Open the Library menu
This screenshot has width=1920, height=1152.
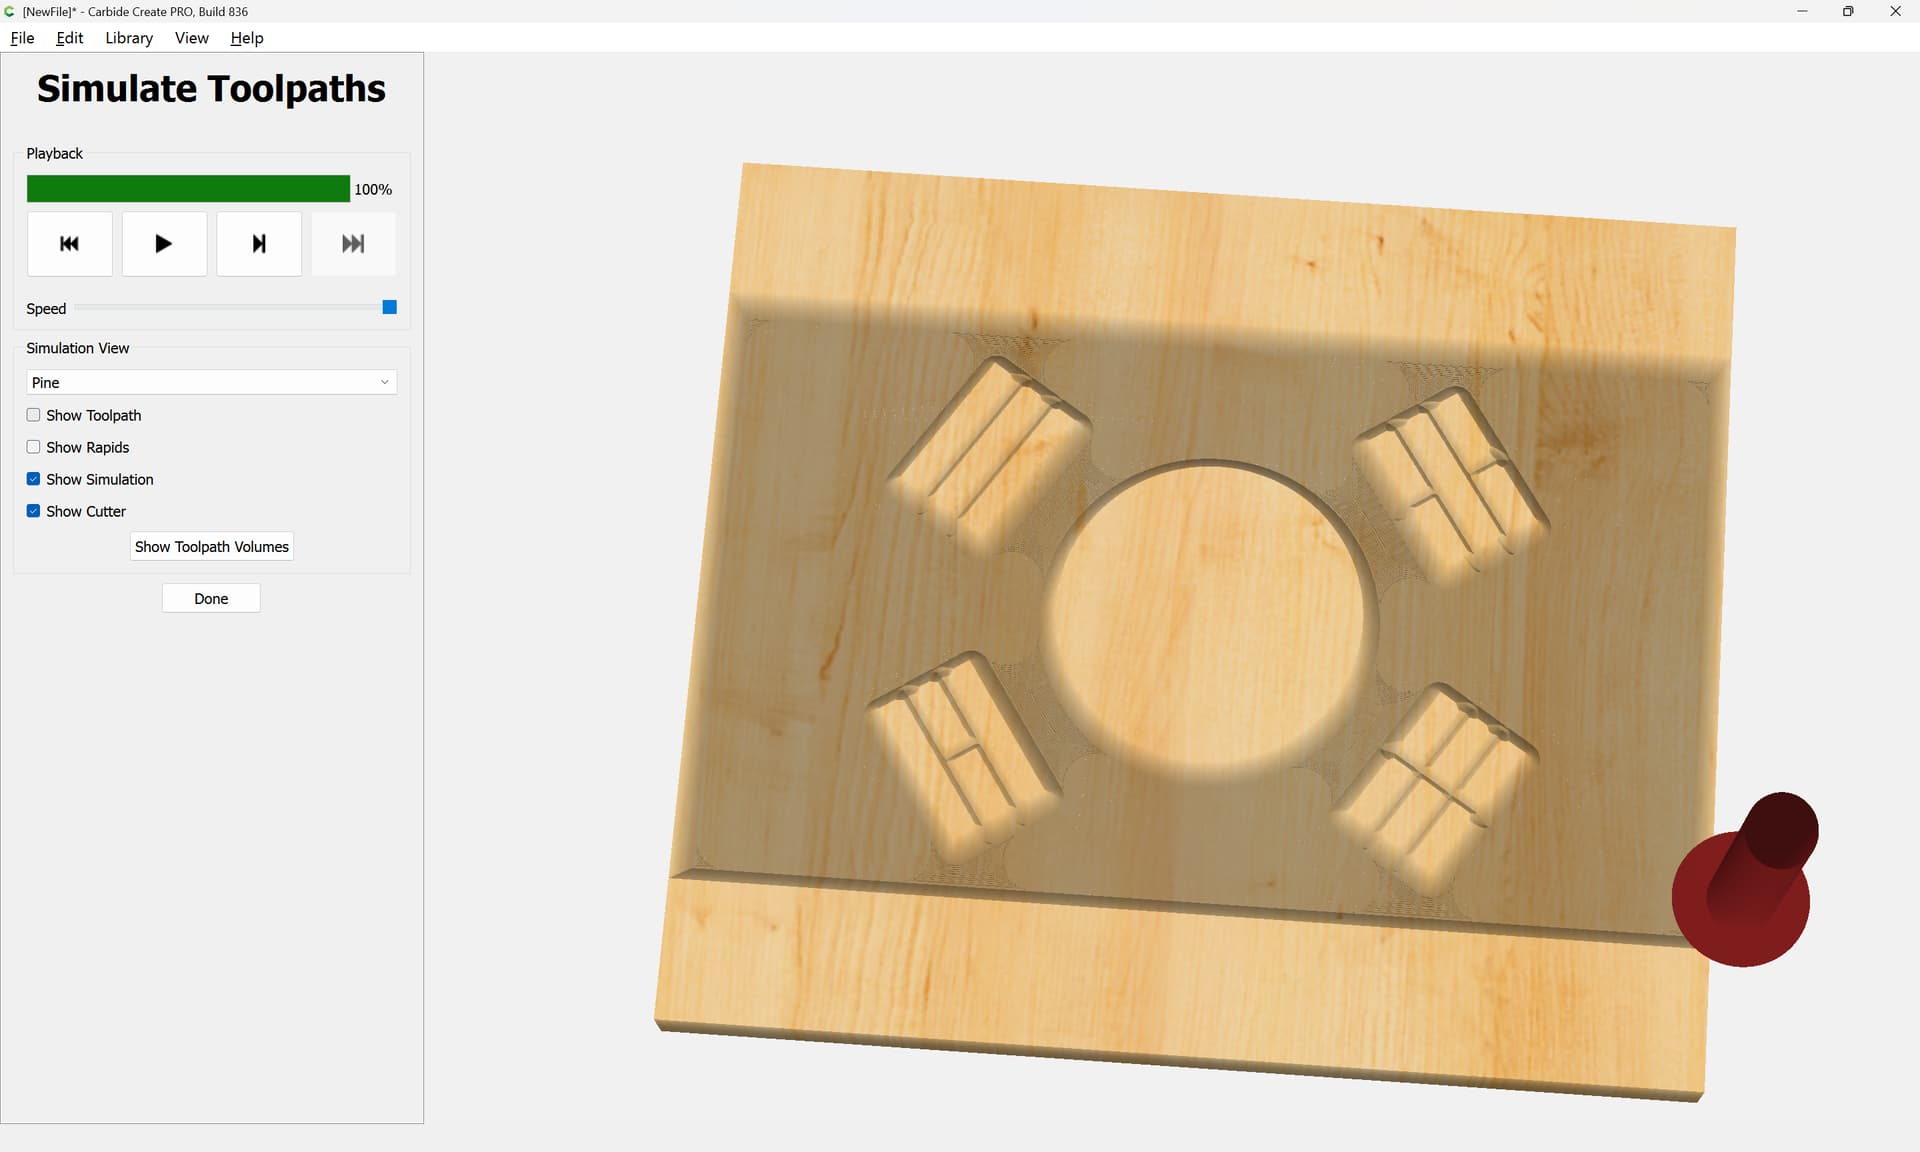(129, 38)
